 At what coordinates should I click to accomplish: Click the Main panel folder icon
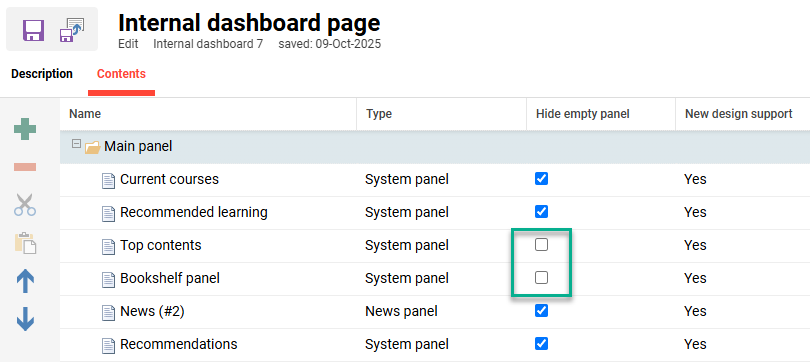92,147
